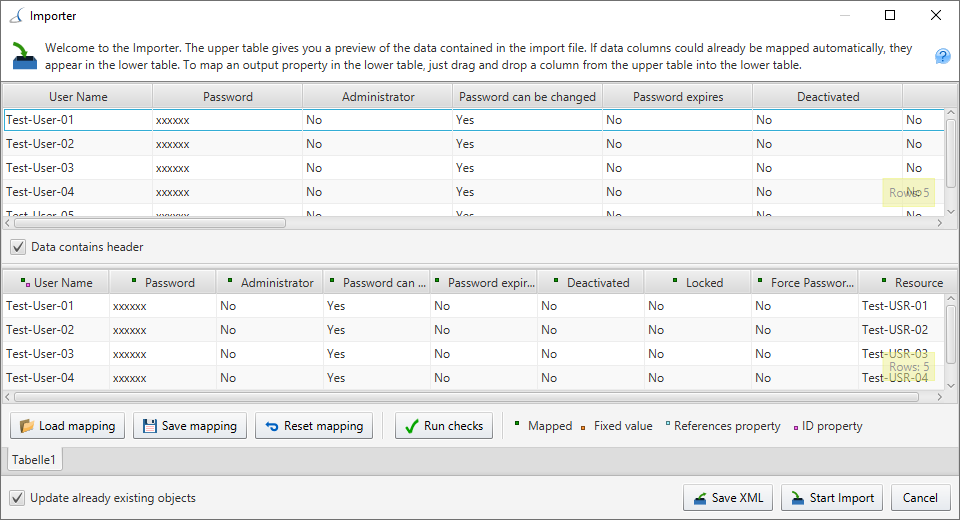Click the lower table vertical scroll down arrow

pos(951,385)
